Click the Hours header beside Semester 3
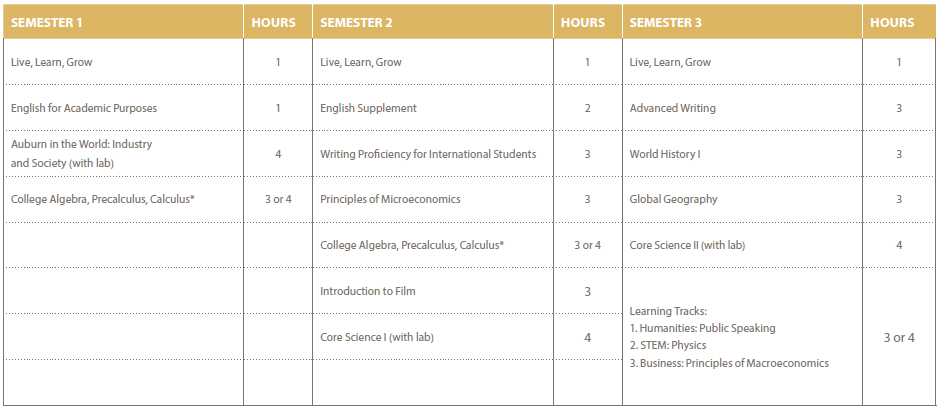 coord(892,23)
